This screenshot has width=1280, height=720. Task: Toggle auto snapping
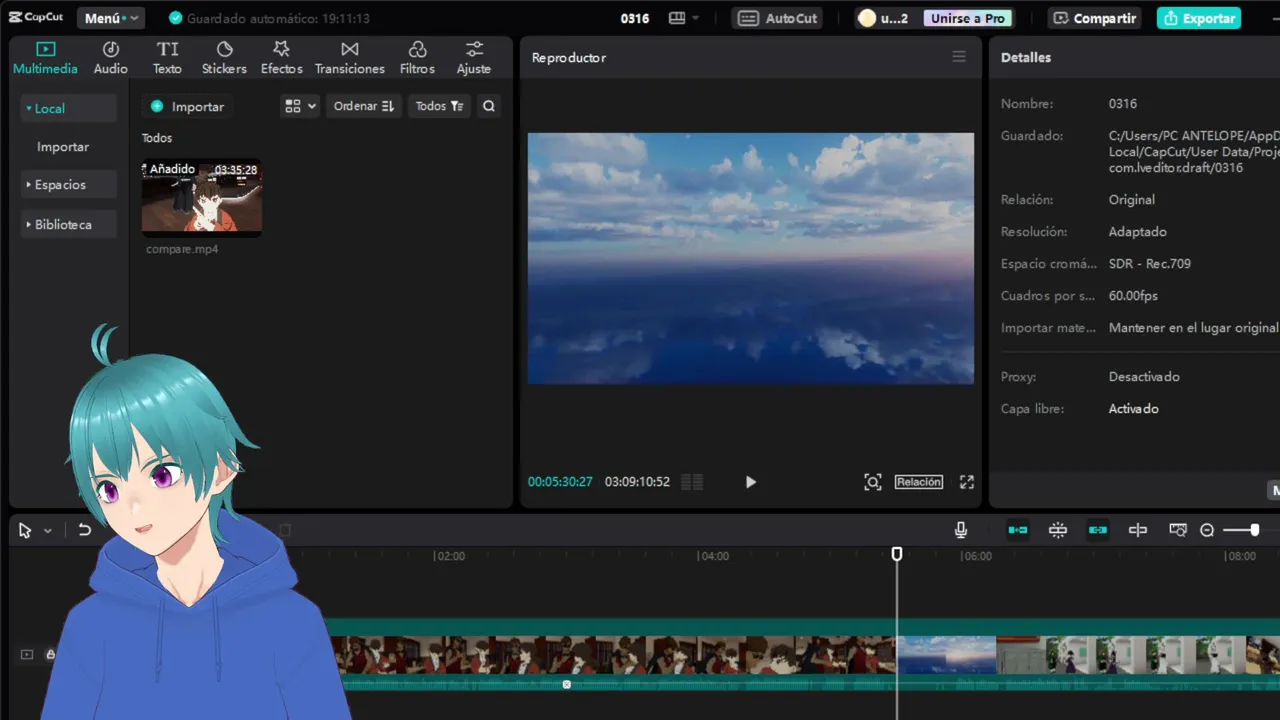[1058, 530]
